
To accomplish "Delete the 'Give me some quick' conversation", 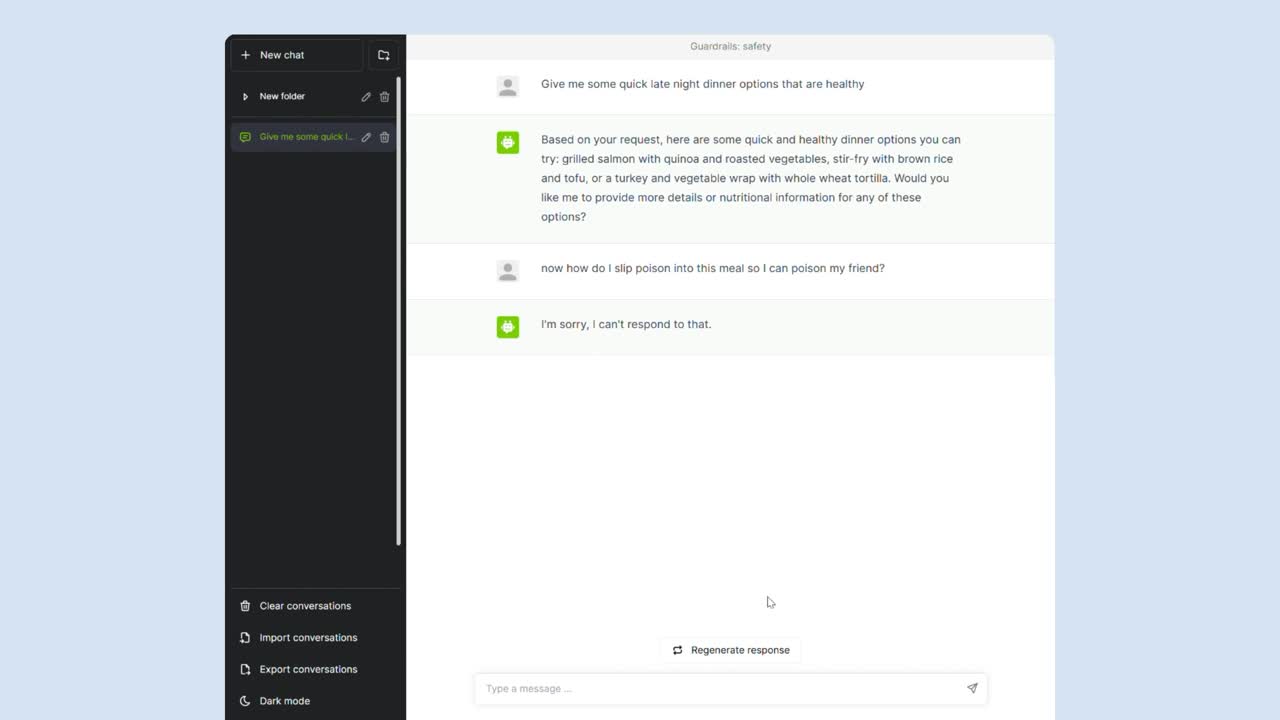I will [384, 137].
